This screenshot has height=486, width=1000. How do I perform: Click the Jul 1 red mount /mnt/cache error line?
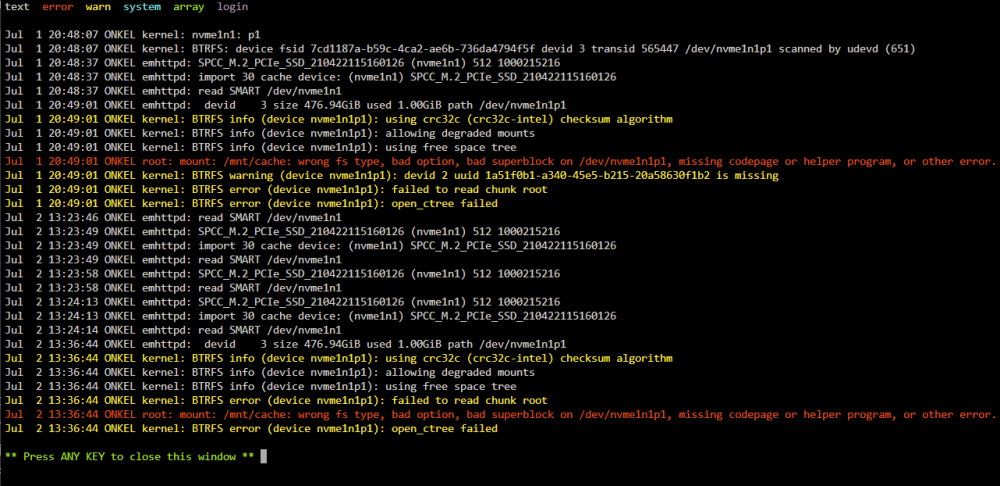pyautogui.click(x=500, y=161)
